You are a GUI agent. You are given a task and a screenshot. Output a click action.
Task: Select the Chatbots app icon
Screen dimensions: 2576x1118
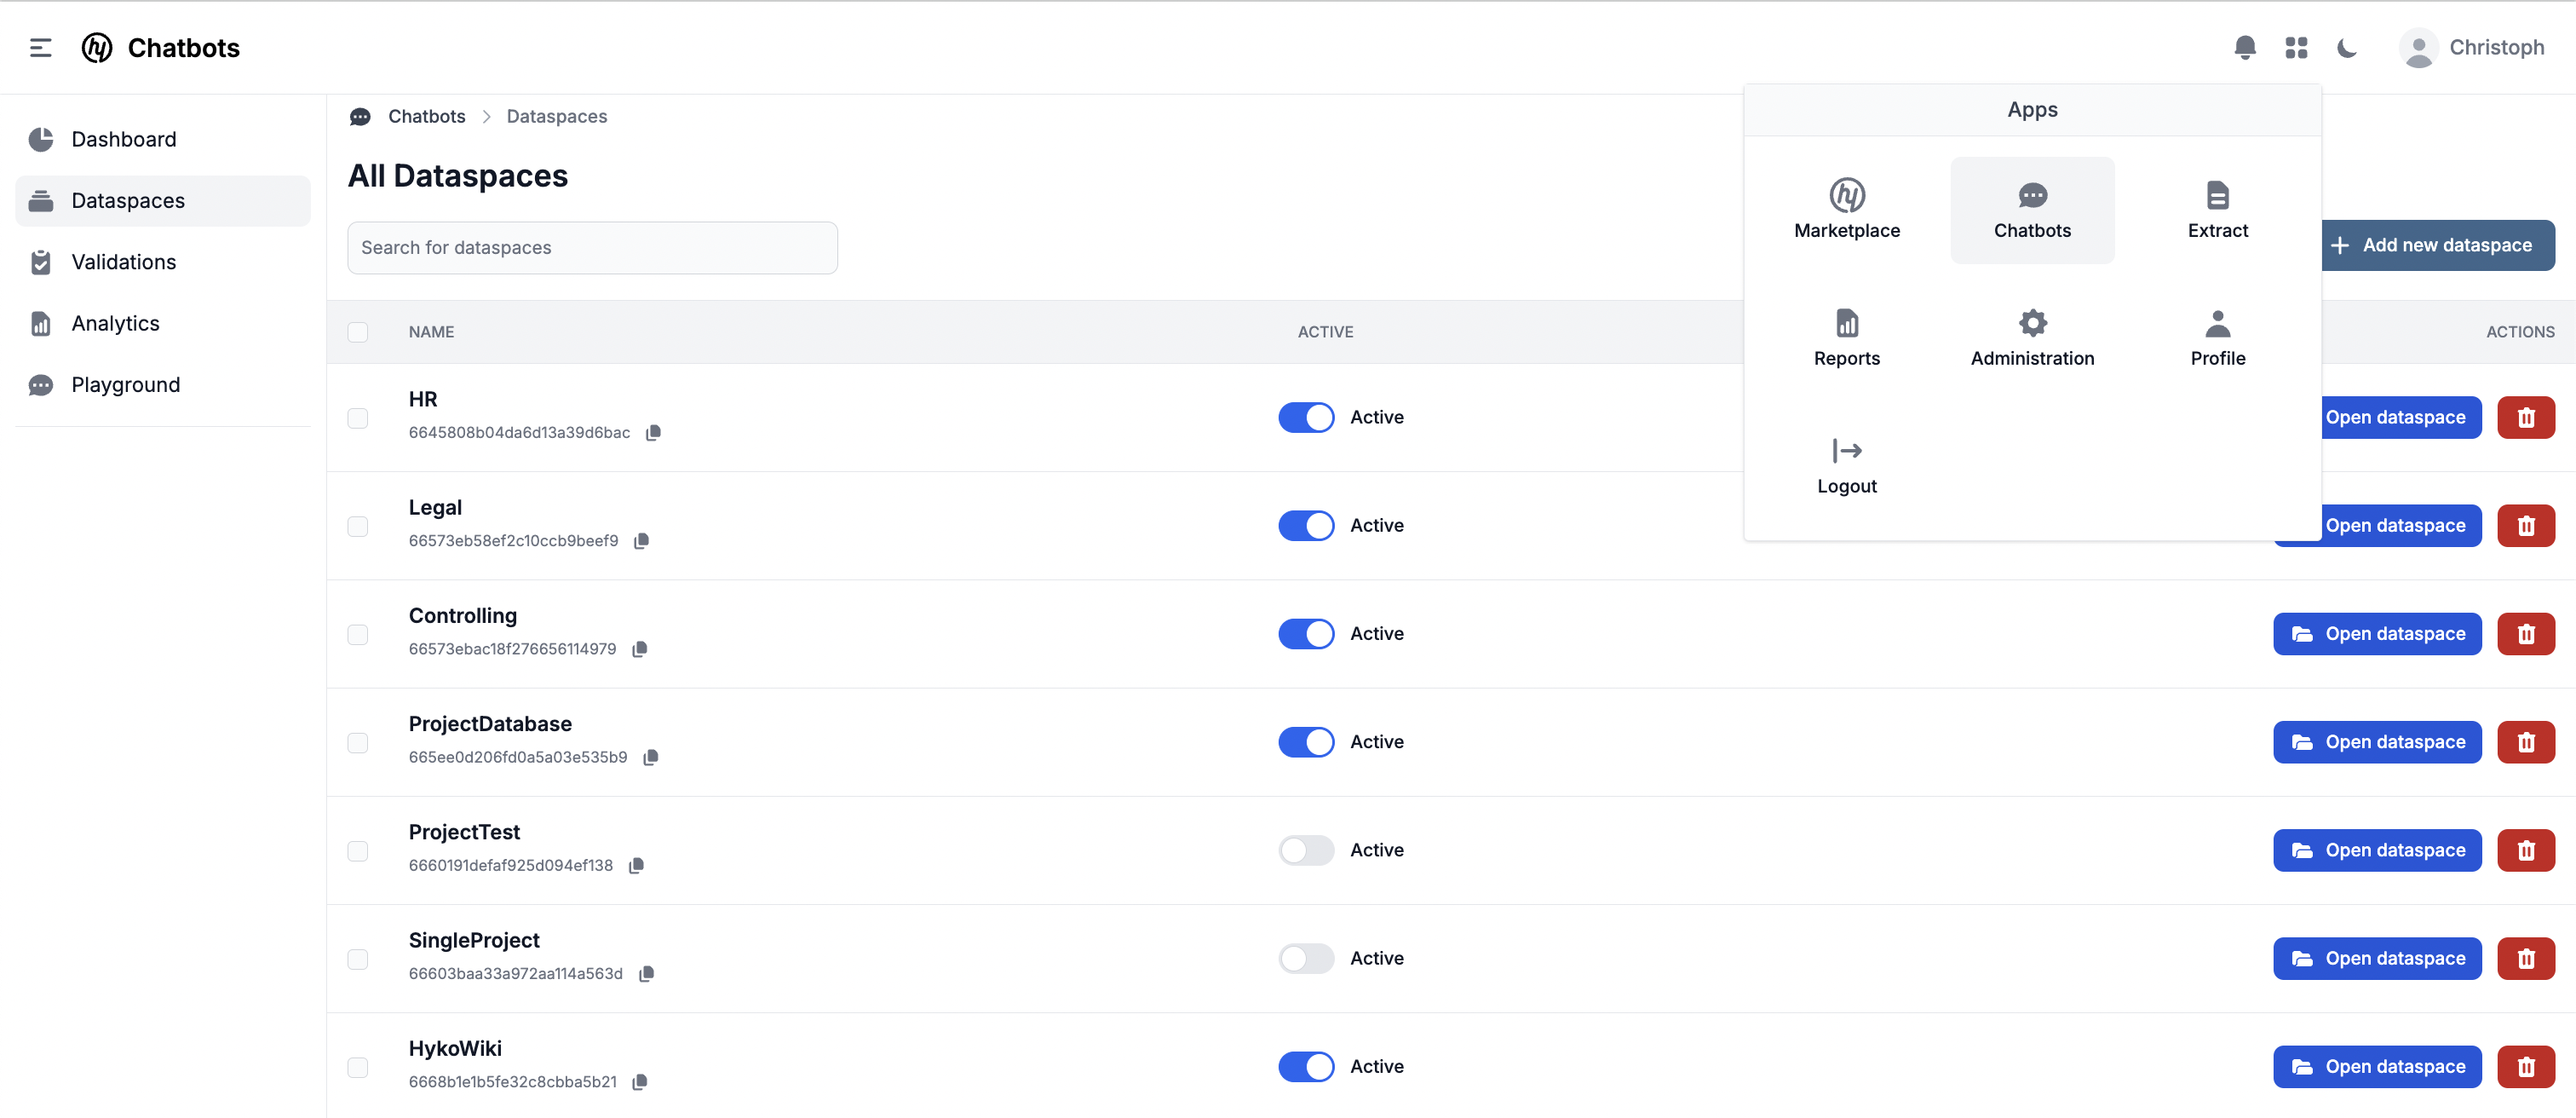(2032, 208)
